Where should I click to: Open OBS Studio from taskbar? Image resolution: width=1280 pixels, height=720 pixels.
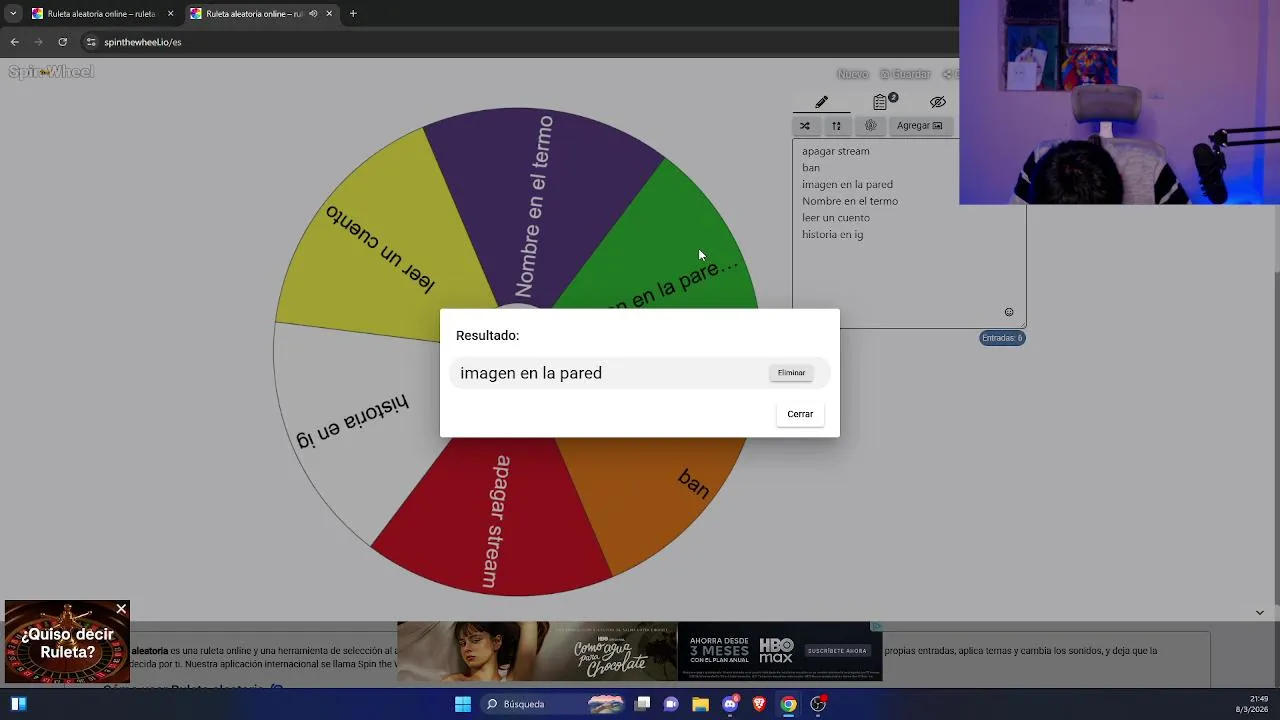818,704
